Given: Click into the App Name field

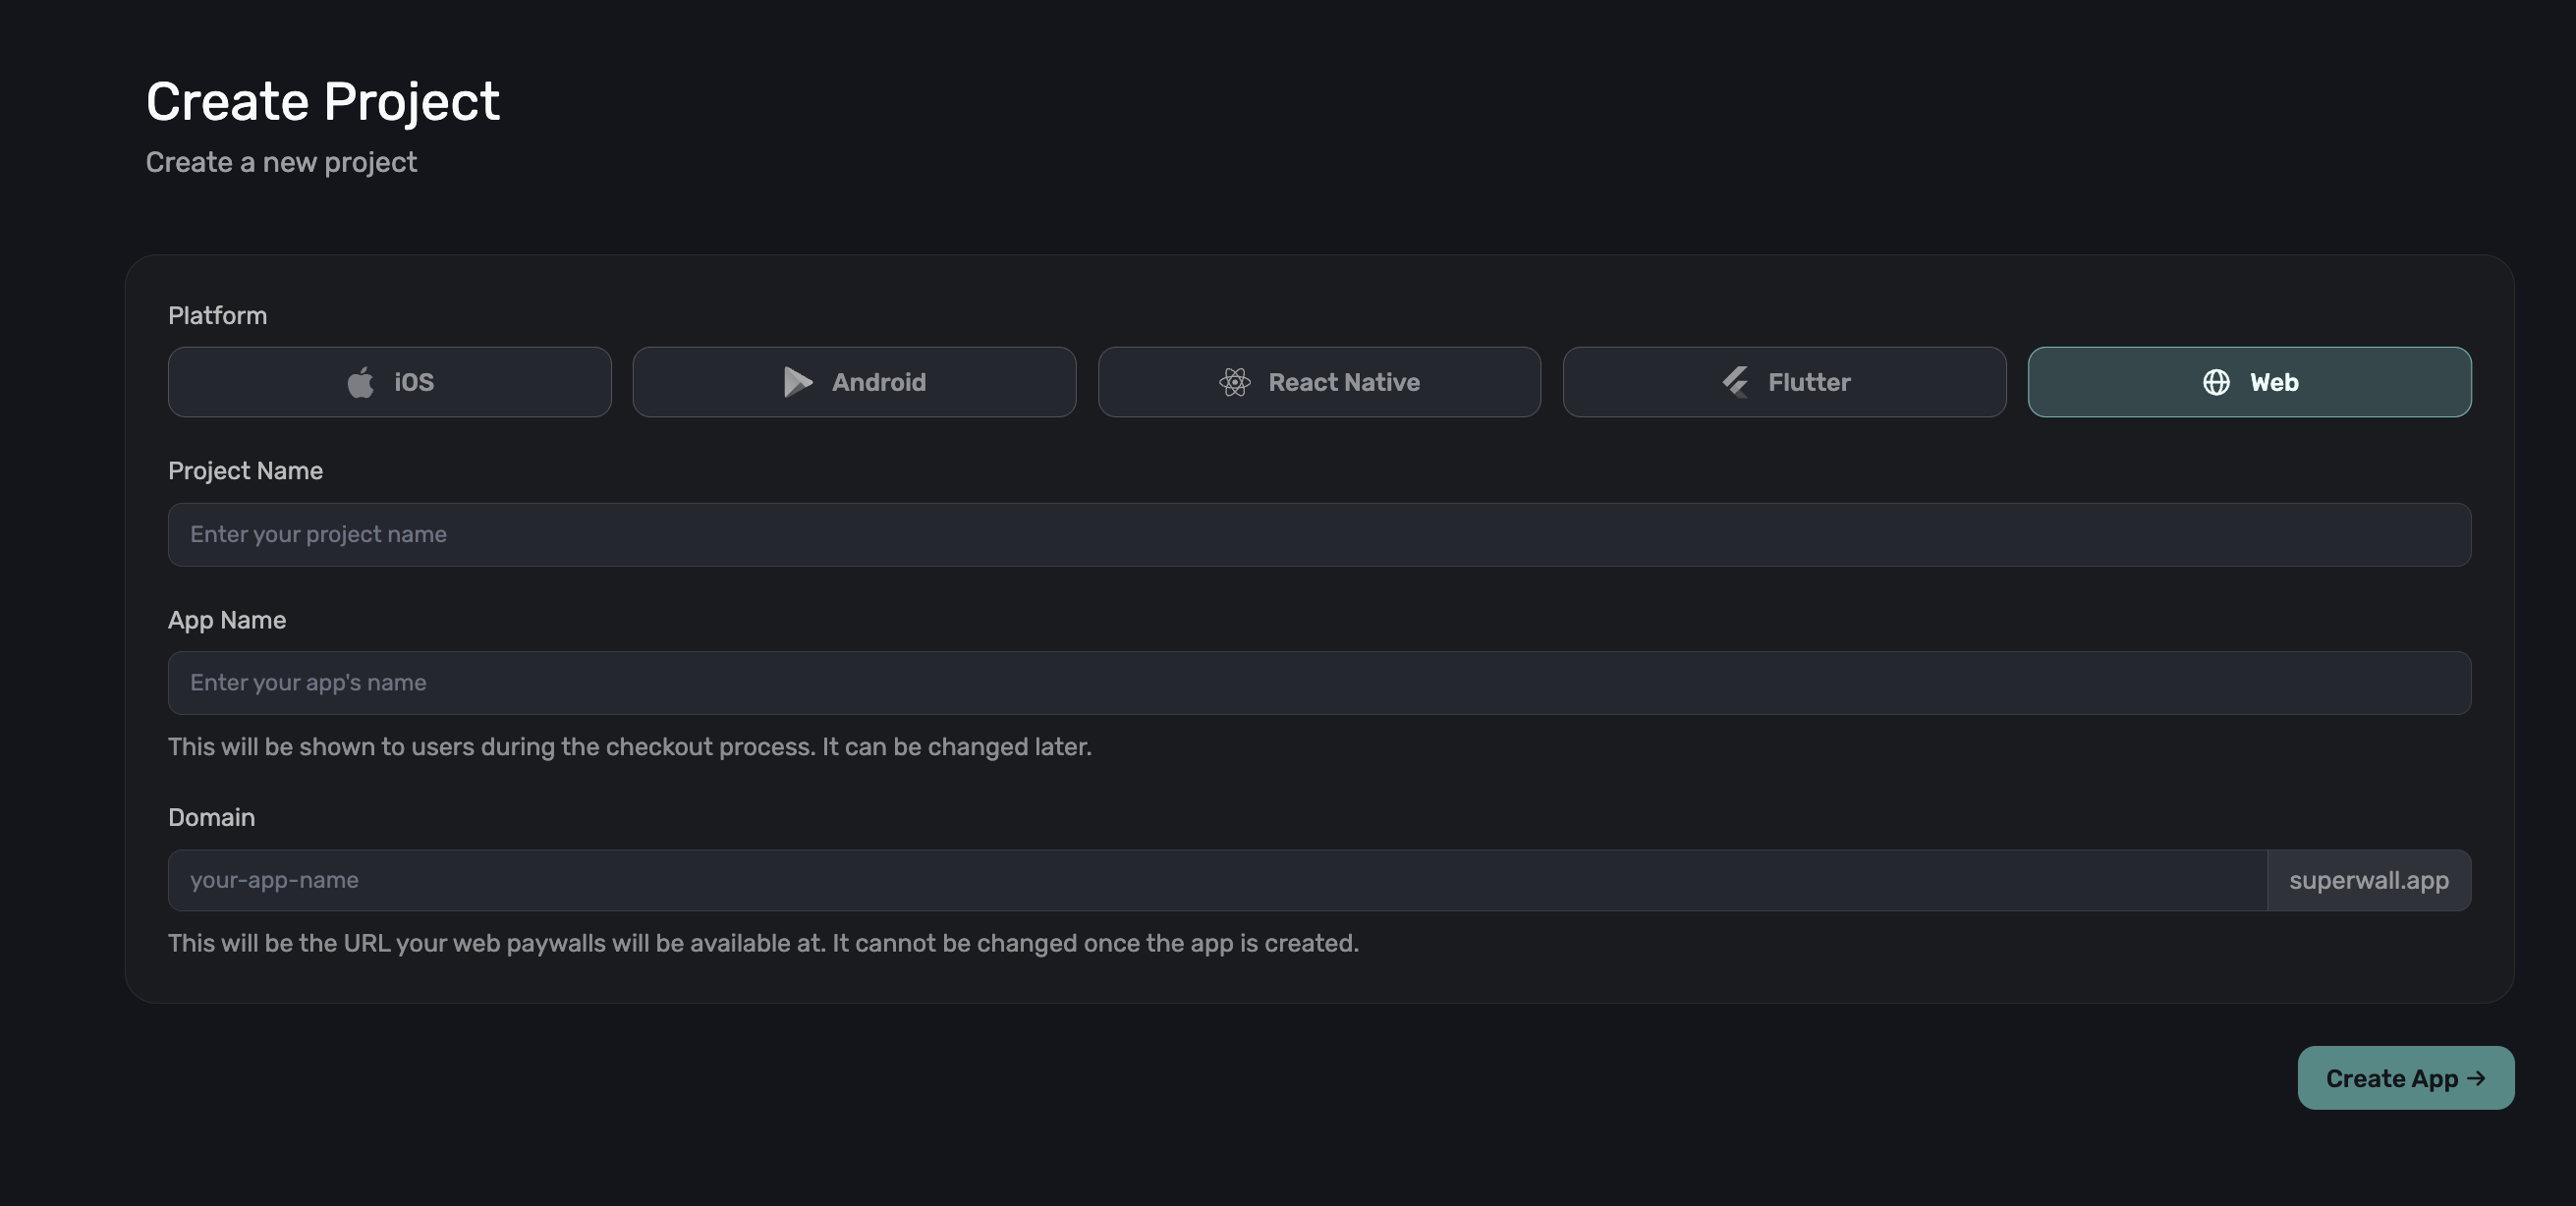Looking at the screenshot, I should pyautogui.click(x=1318, y=683).
